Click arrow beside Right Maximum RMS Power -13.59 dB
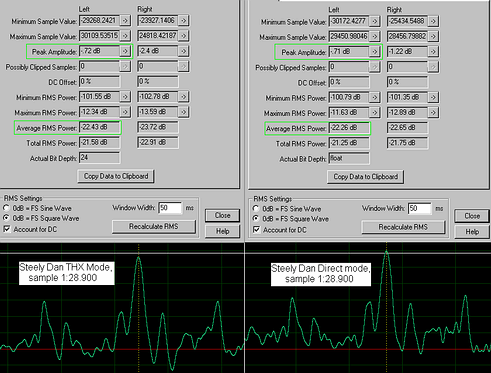This screenshot has height=373, width=491. coord(183,112)
